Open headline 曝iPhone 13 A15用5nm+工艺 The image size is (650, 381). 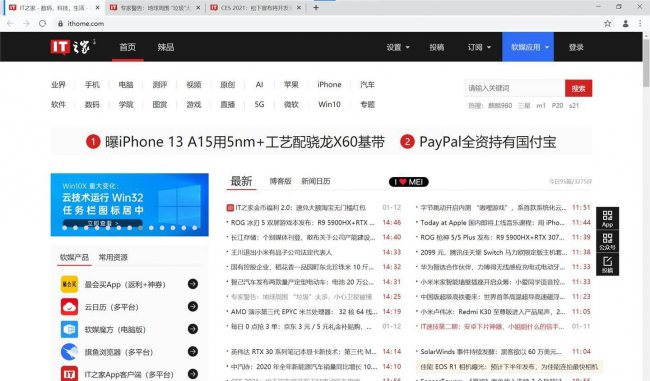pyautogui.click(x=245, y=142)
